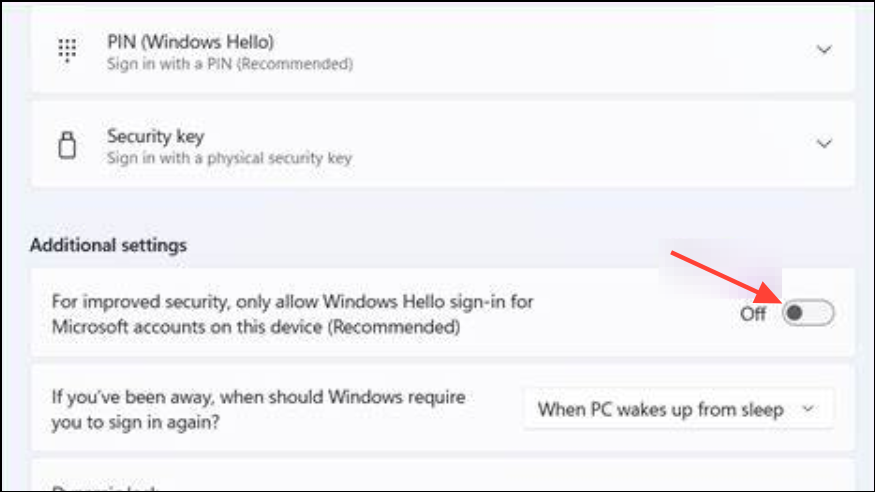The image size is (875, 492).
Task: Click the Off label beside the toggle
Action: tap(753, 314)
